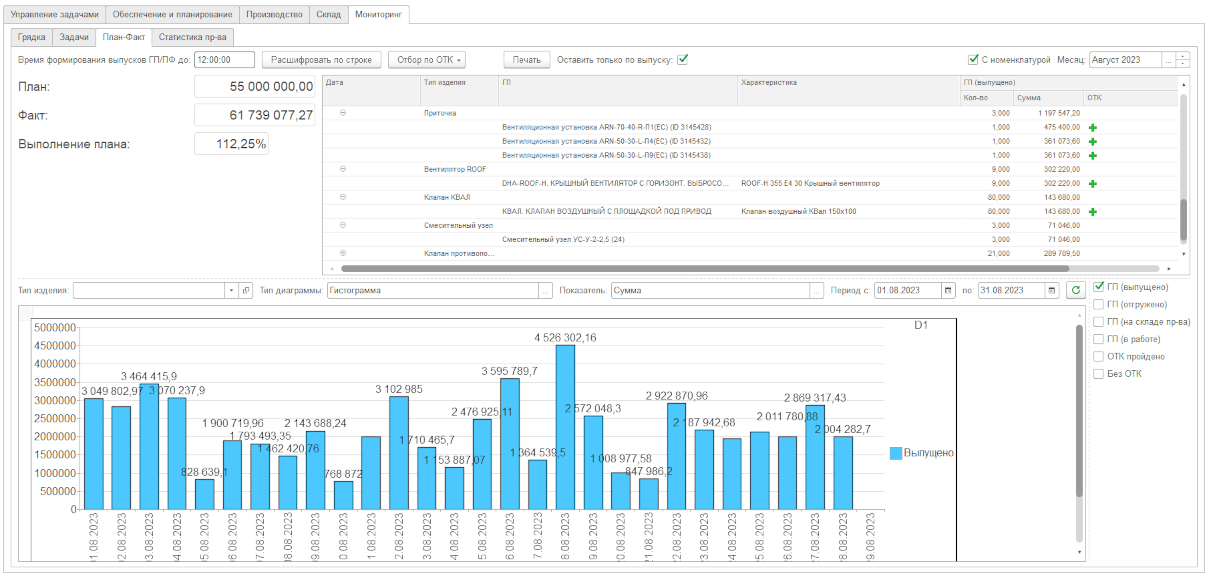This screenshot has width=1207, height=574.
Task: Click green plus in Клапан КВАЛ row
Action: point(1093,212)
